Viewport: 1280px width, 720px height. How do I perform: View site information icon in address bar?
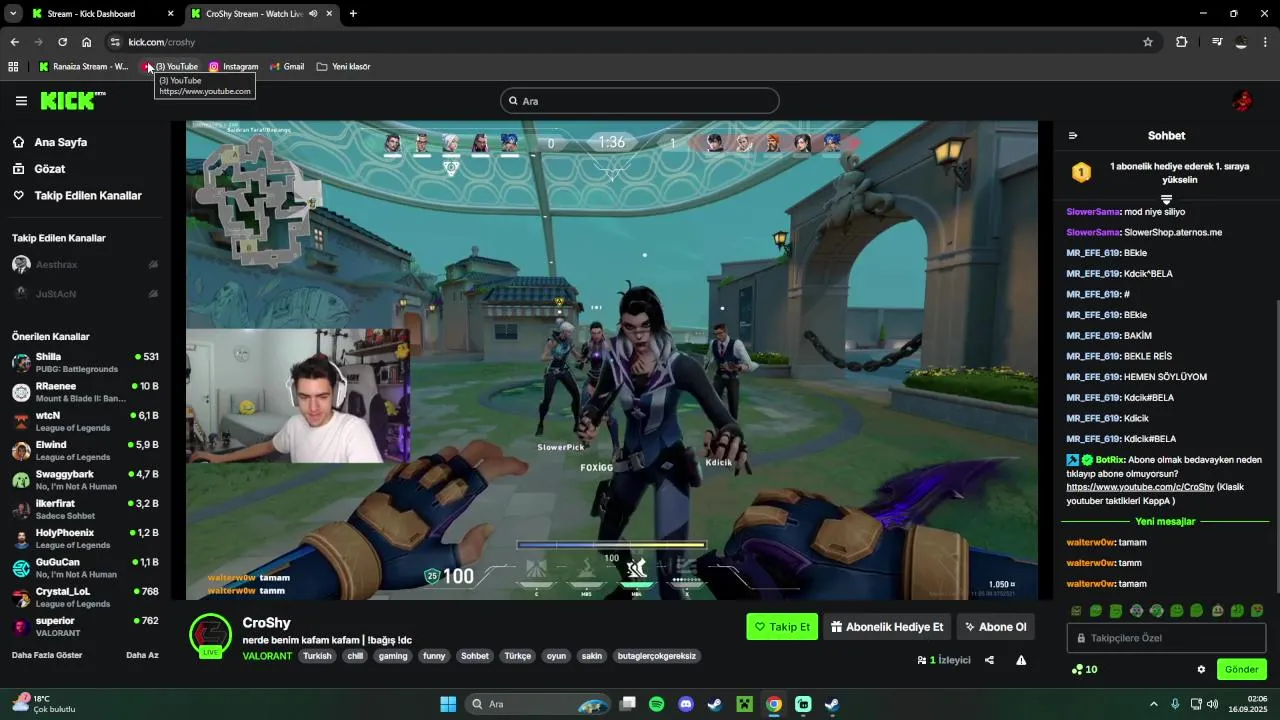115,42
